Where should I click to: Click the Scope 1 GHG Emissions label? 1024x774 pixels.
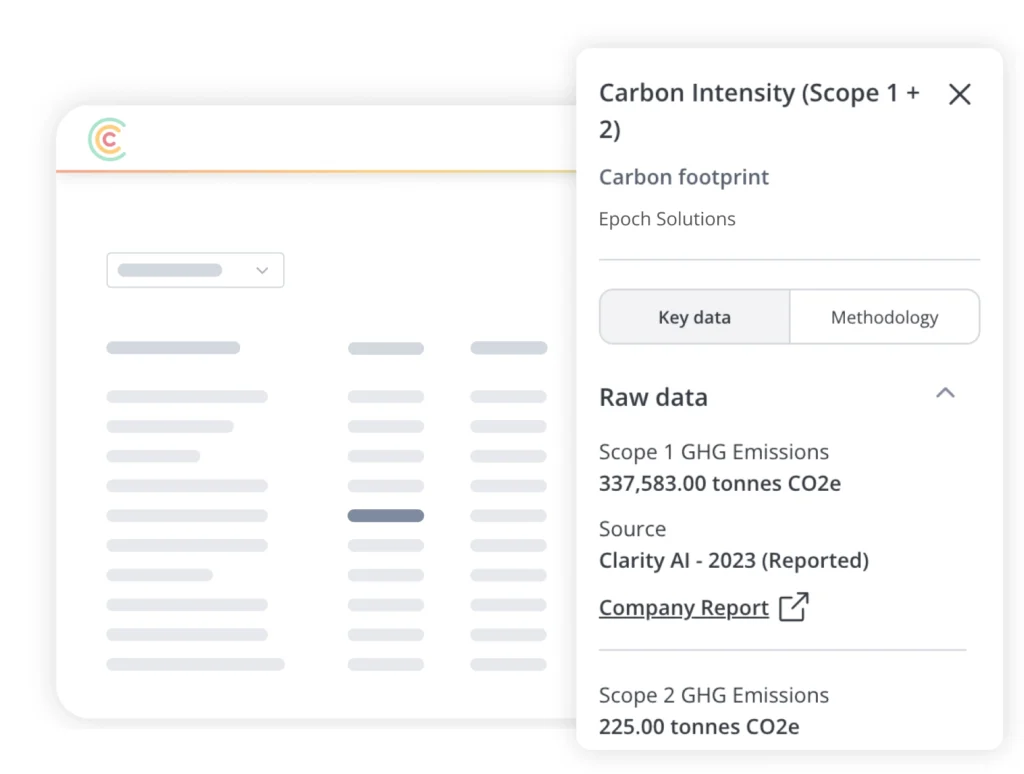click(x=713, y=452)
